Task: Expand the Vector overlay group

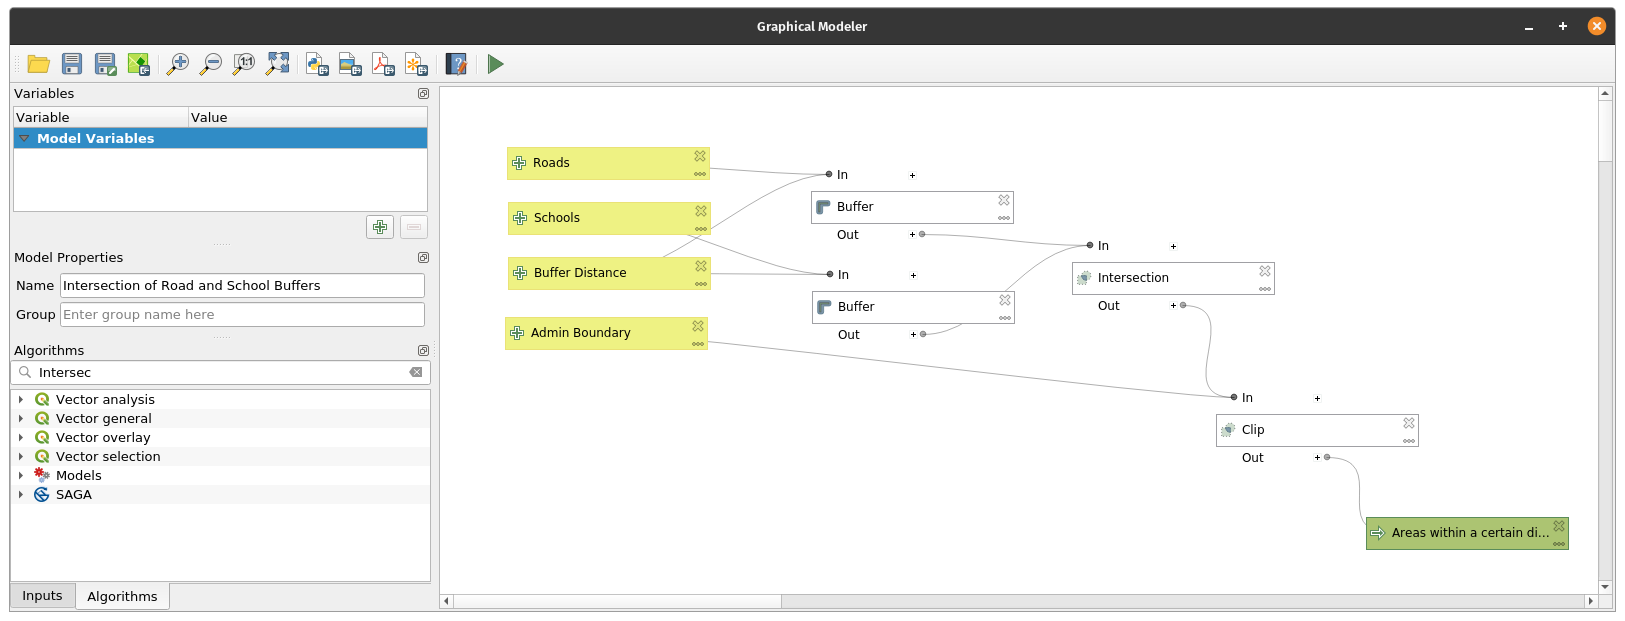Action: (21, 437)
